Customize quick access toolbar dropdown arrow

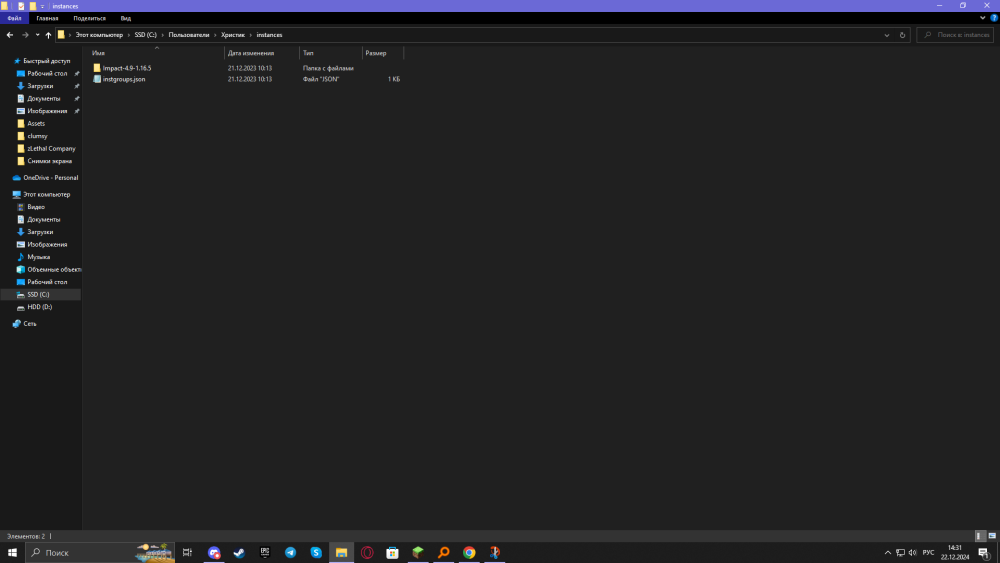[x=43, y=6]
